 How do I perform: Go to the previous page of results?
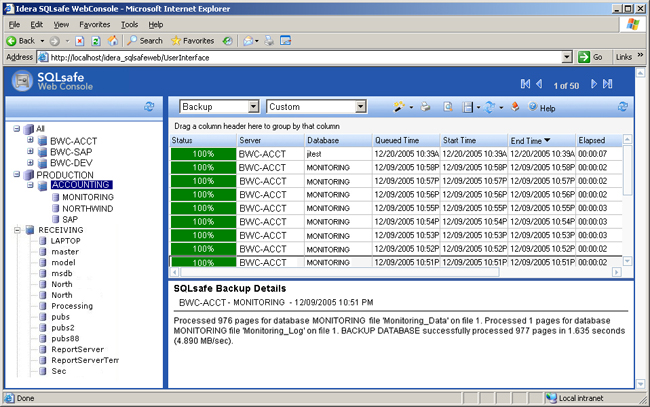pyautogui.click(x=539, y=84)
